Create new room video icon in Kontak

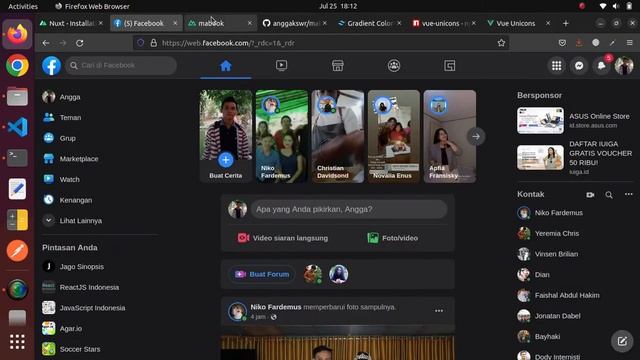pyautogui.click(x=590, y=195)
